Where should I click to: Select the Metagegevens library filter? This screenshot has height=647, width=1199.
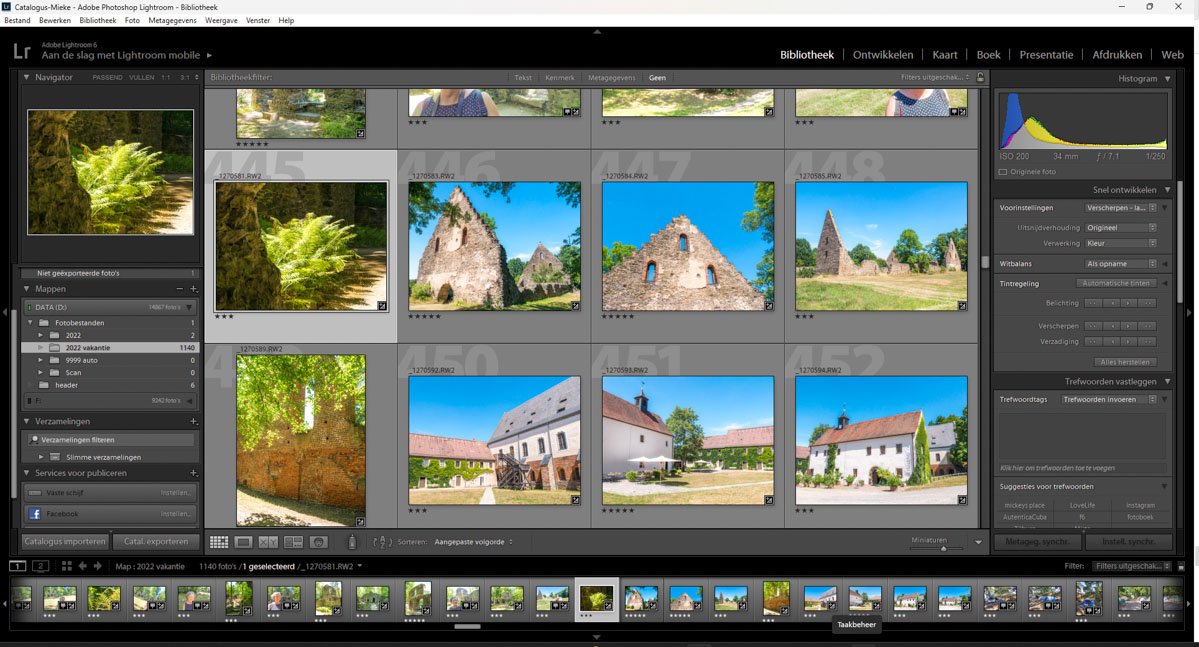[611, 77]
